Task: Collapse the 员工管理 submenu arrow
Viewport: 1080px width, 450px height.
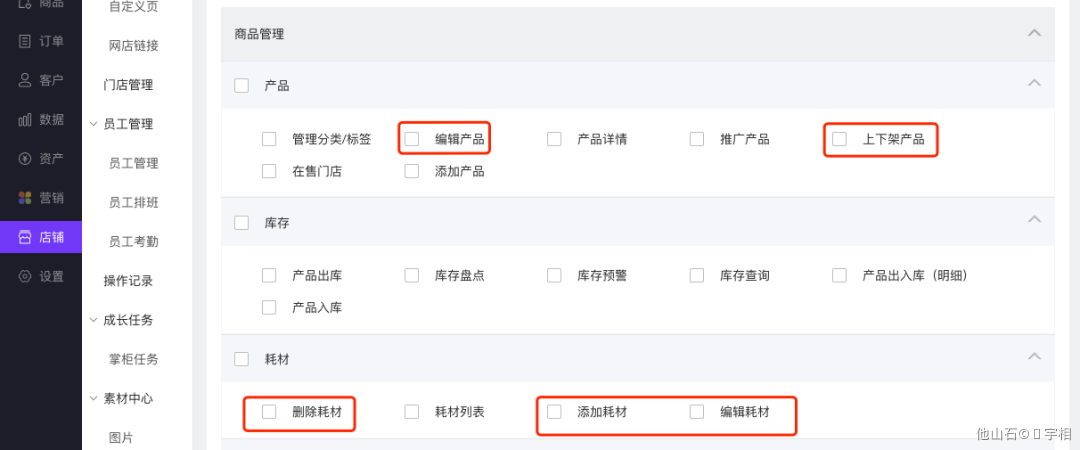Action: pyautogui.click(x=94, y=124)
